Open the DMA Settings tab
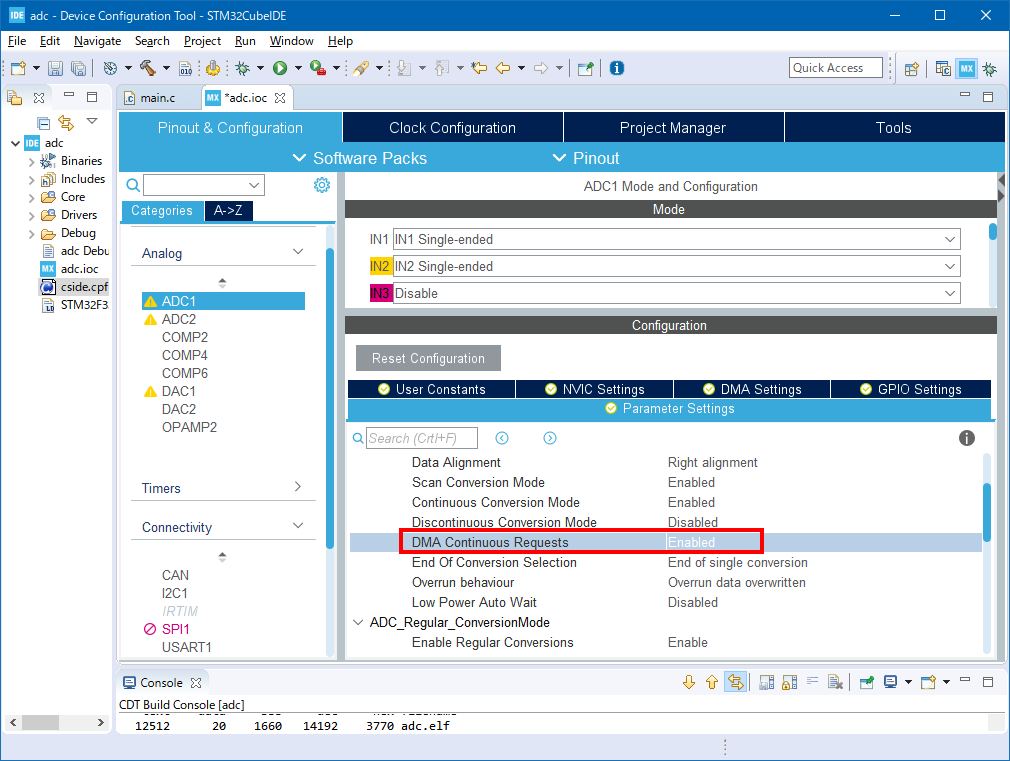This screenshot has width=1010, height=761. 752,389
